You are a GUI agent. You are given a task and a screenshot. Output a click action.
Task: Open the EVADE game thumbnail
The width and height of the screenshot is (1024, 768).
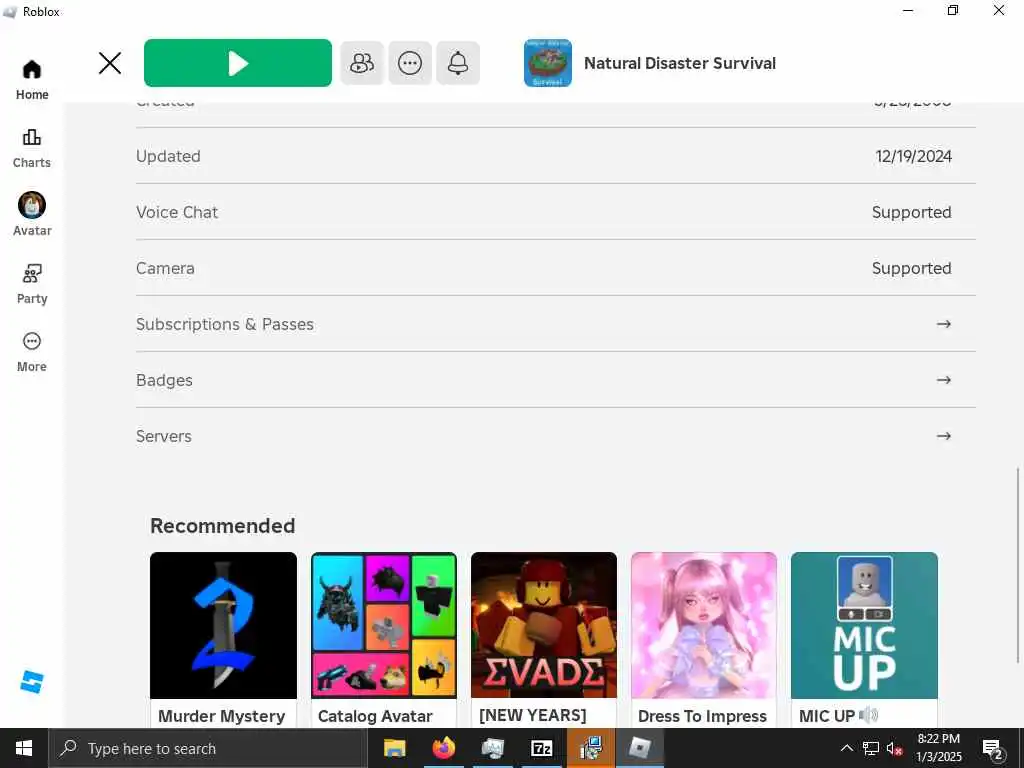tap(544, 626)
